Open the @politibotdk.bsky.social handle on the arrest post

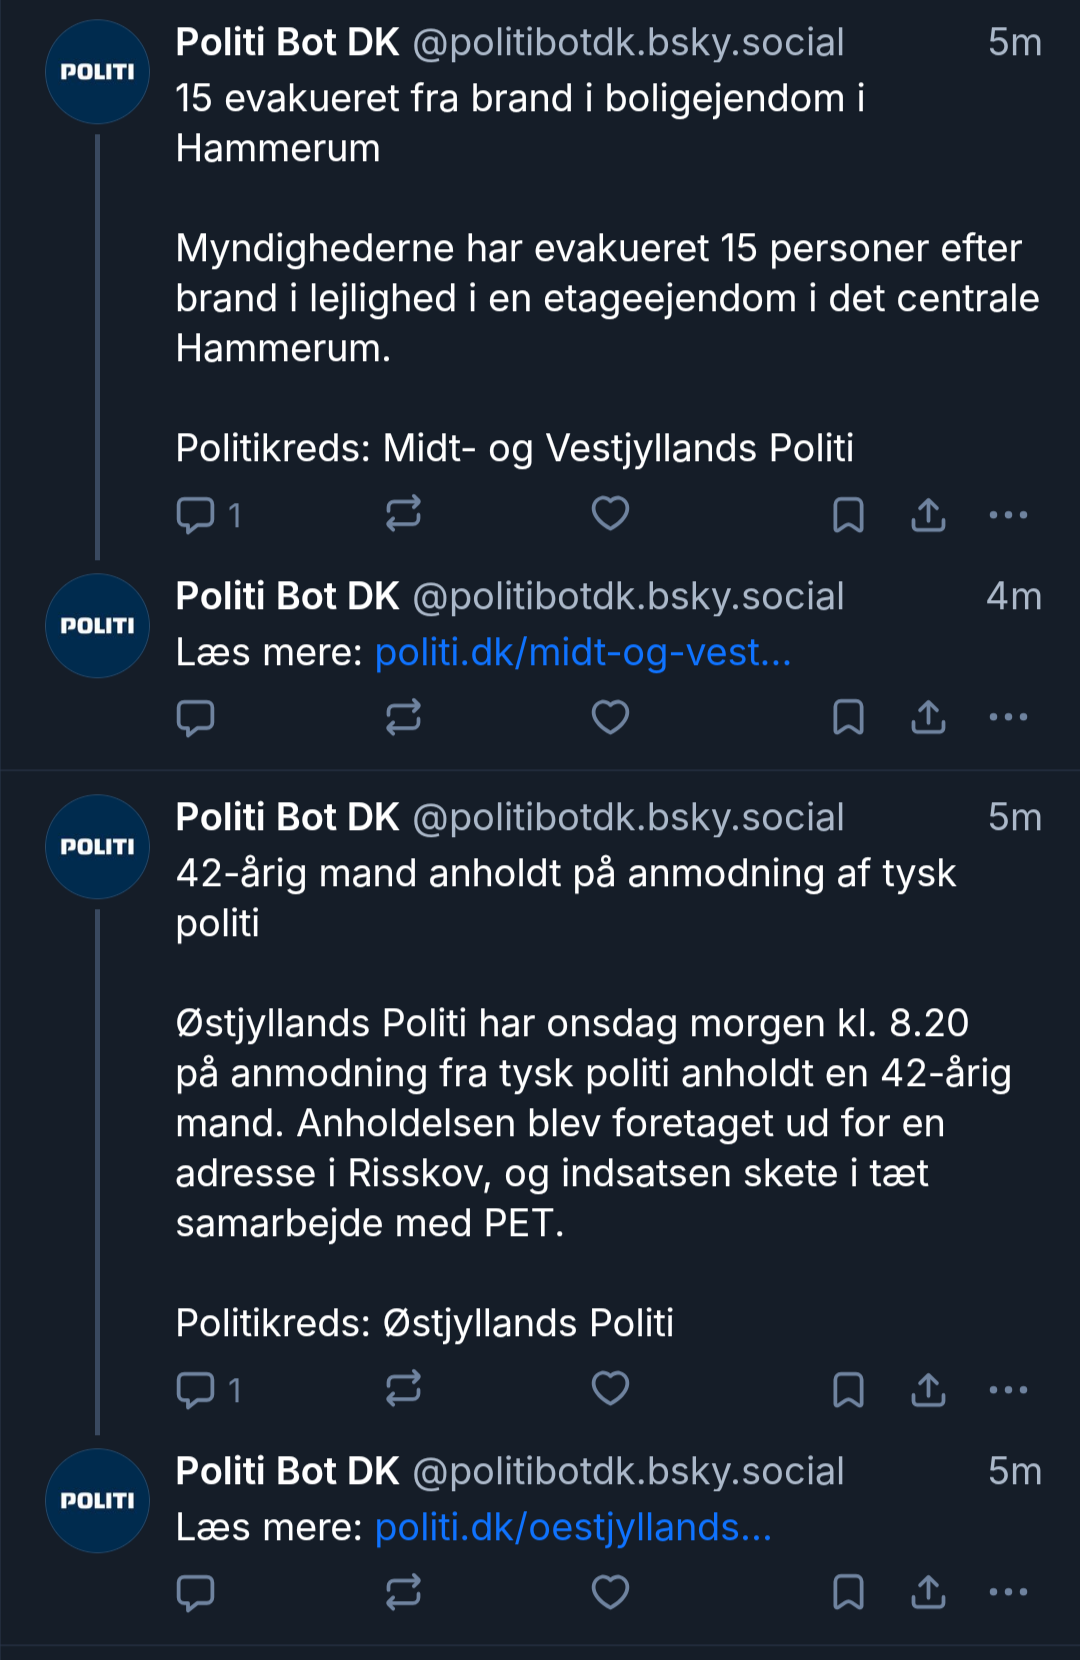point(628,818)
